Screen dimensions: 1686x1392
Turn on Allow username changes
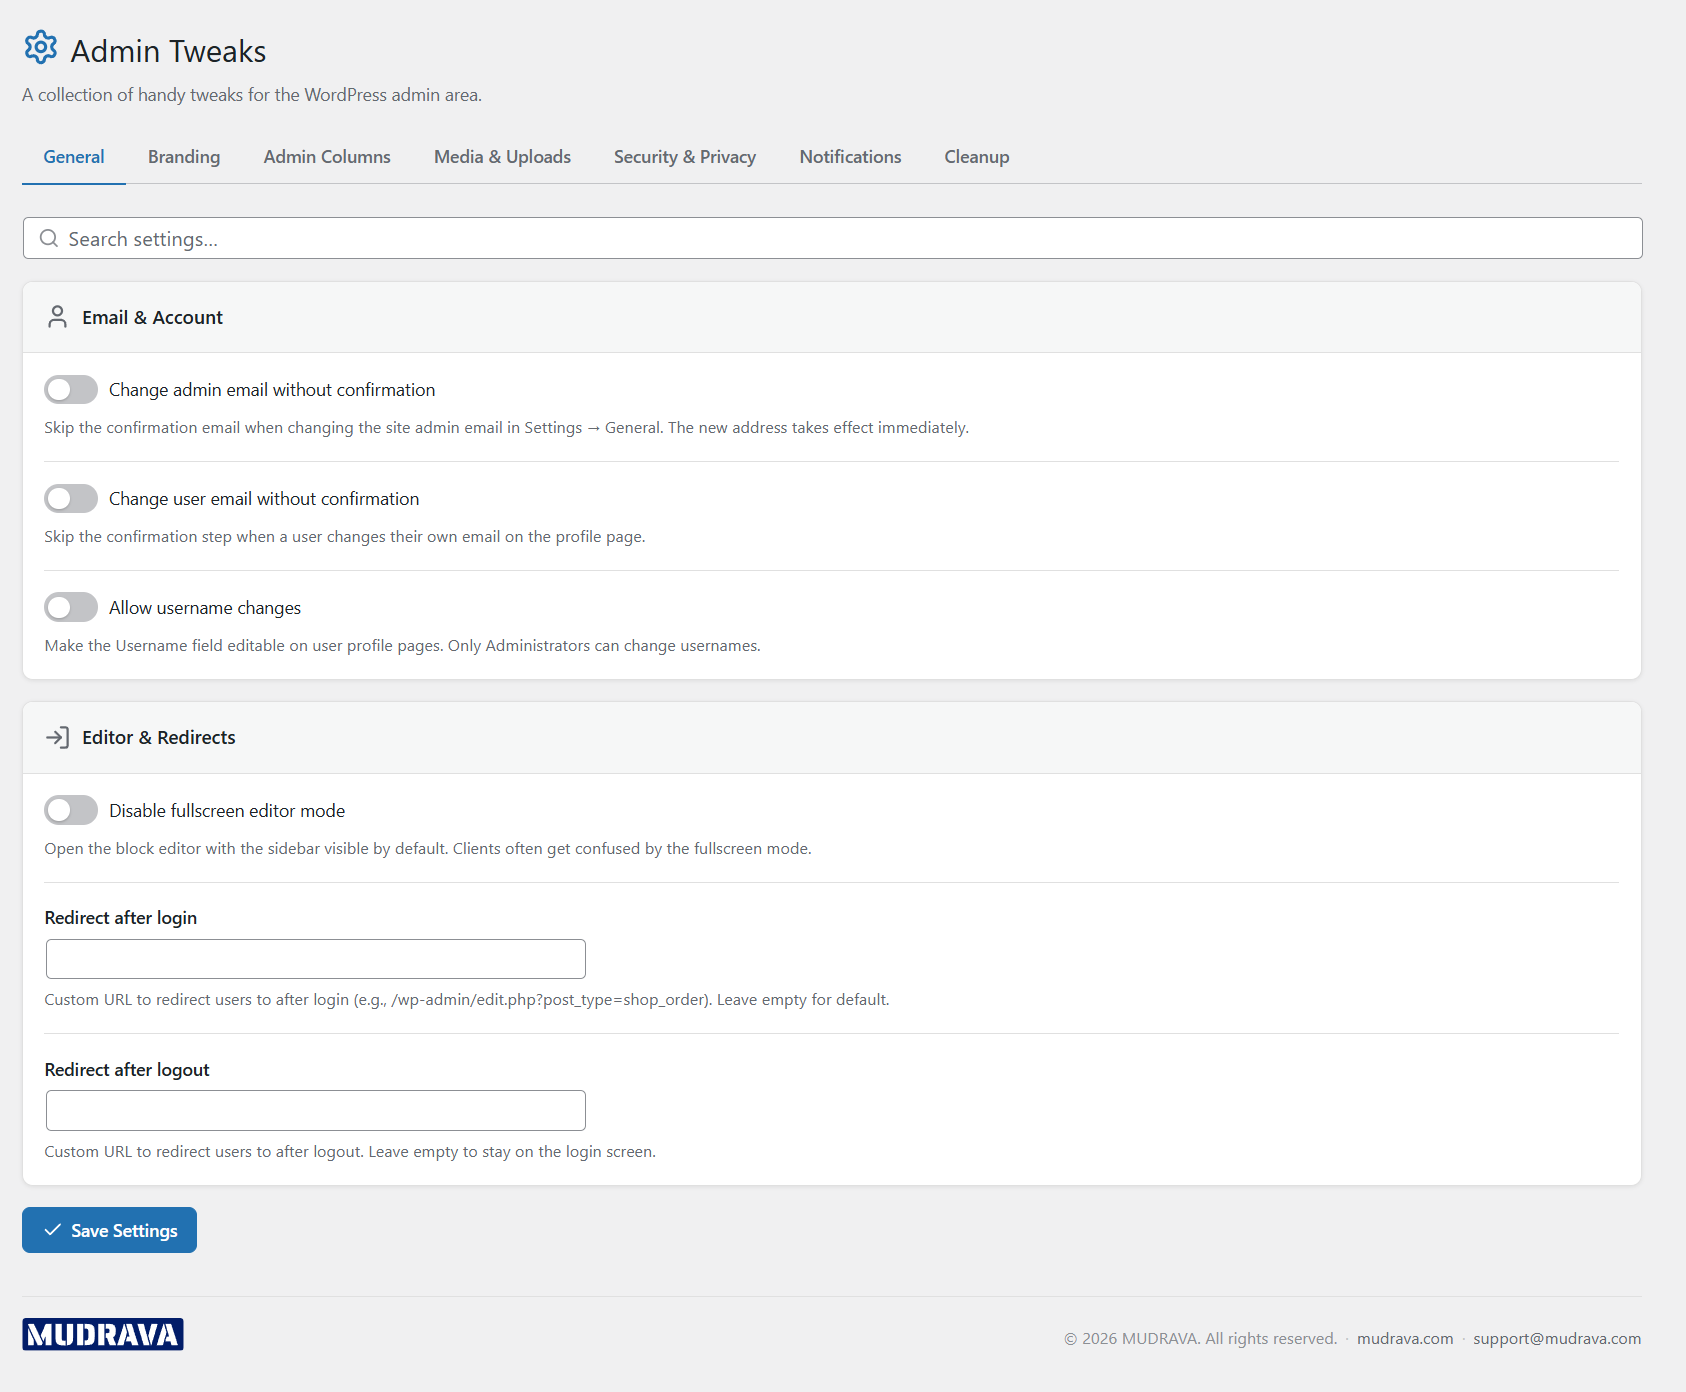pyautogui.click(x=71, y=607)
